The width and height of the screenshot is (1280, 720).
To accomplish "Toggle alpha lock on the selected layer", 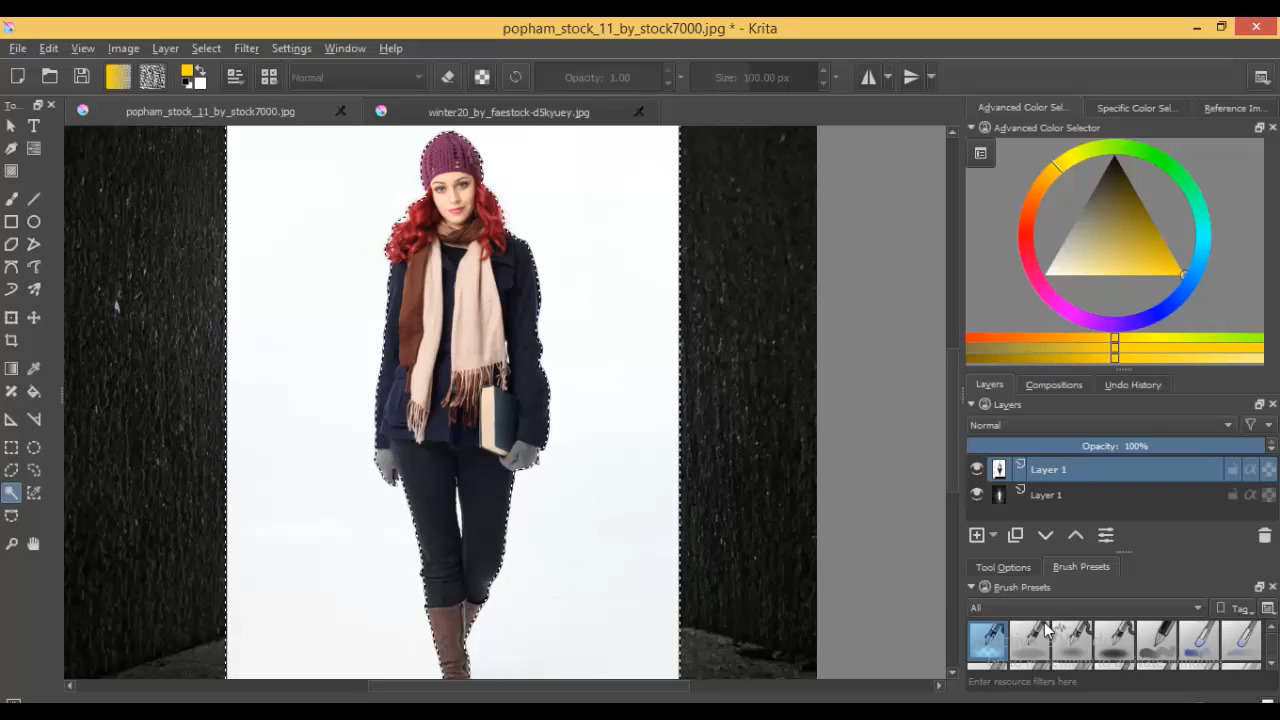I will click(1268, 469).
